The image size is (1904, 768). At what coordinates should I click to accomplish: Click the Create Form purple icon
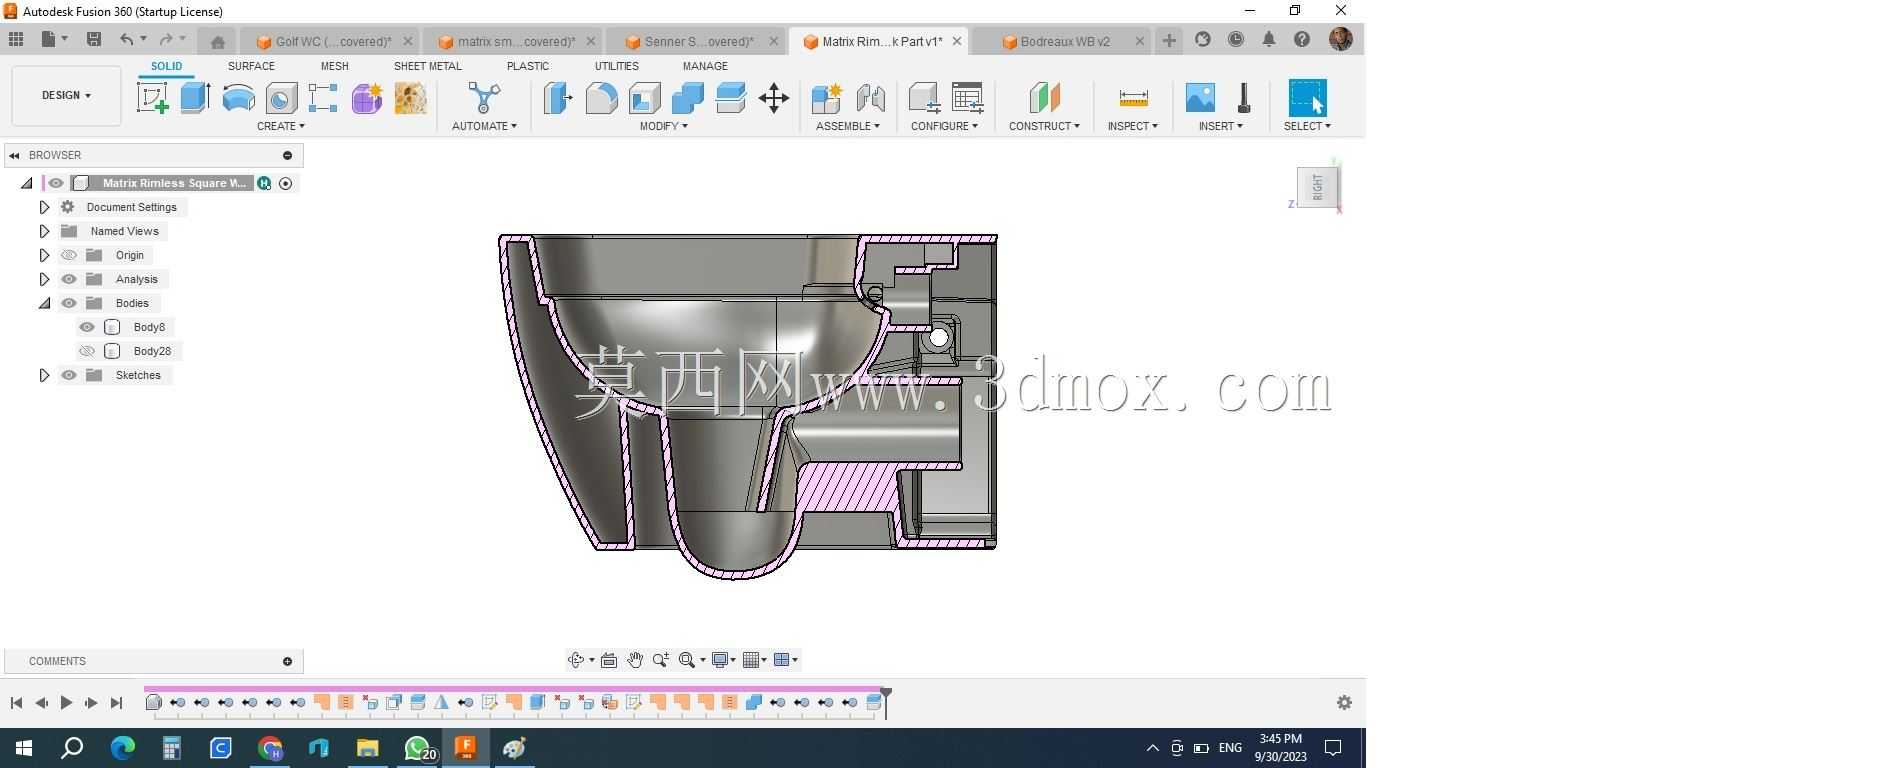pos(366,98)
